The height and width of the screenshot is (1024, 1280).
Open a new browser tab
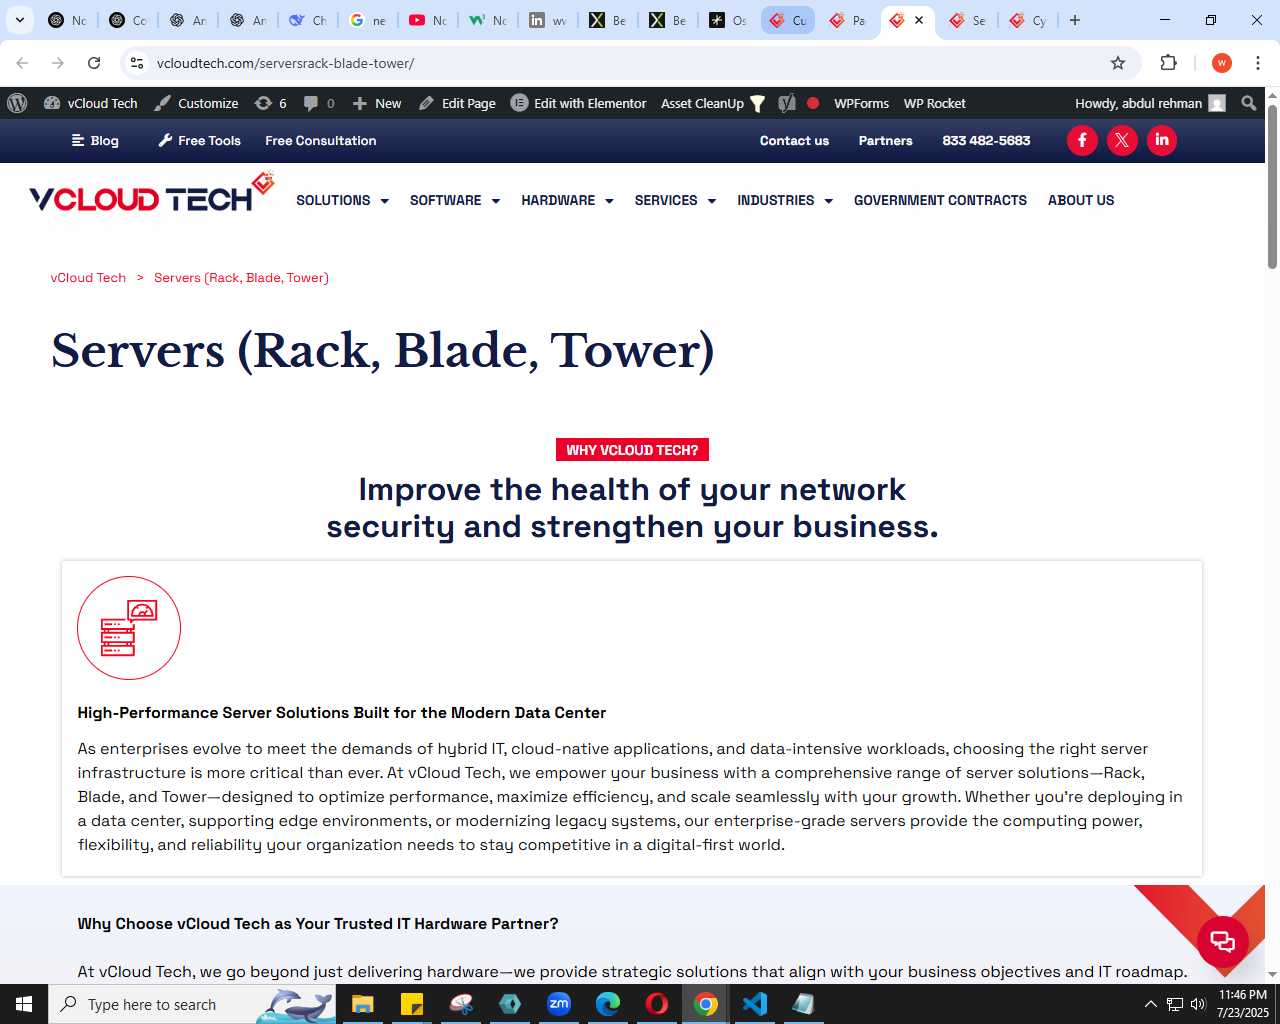coord(1075,20)
